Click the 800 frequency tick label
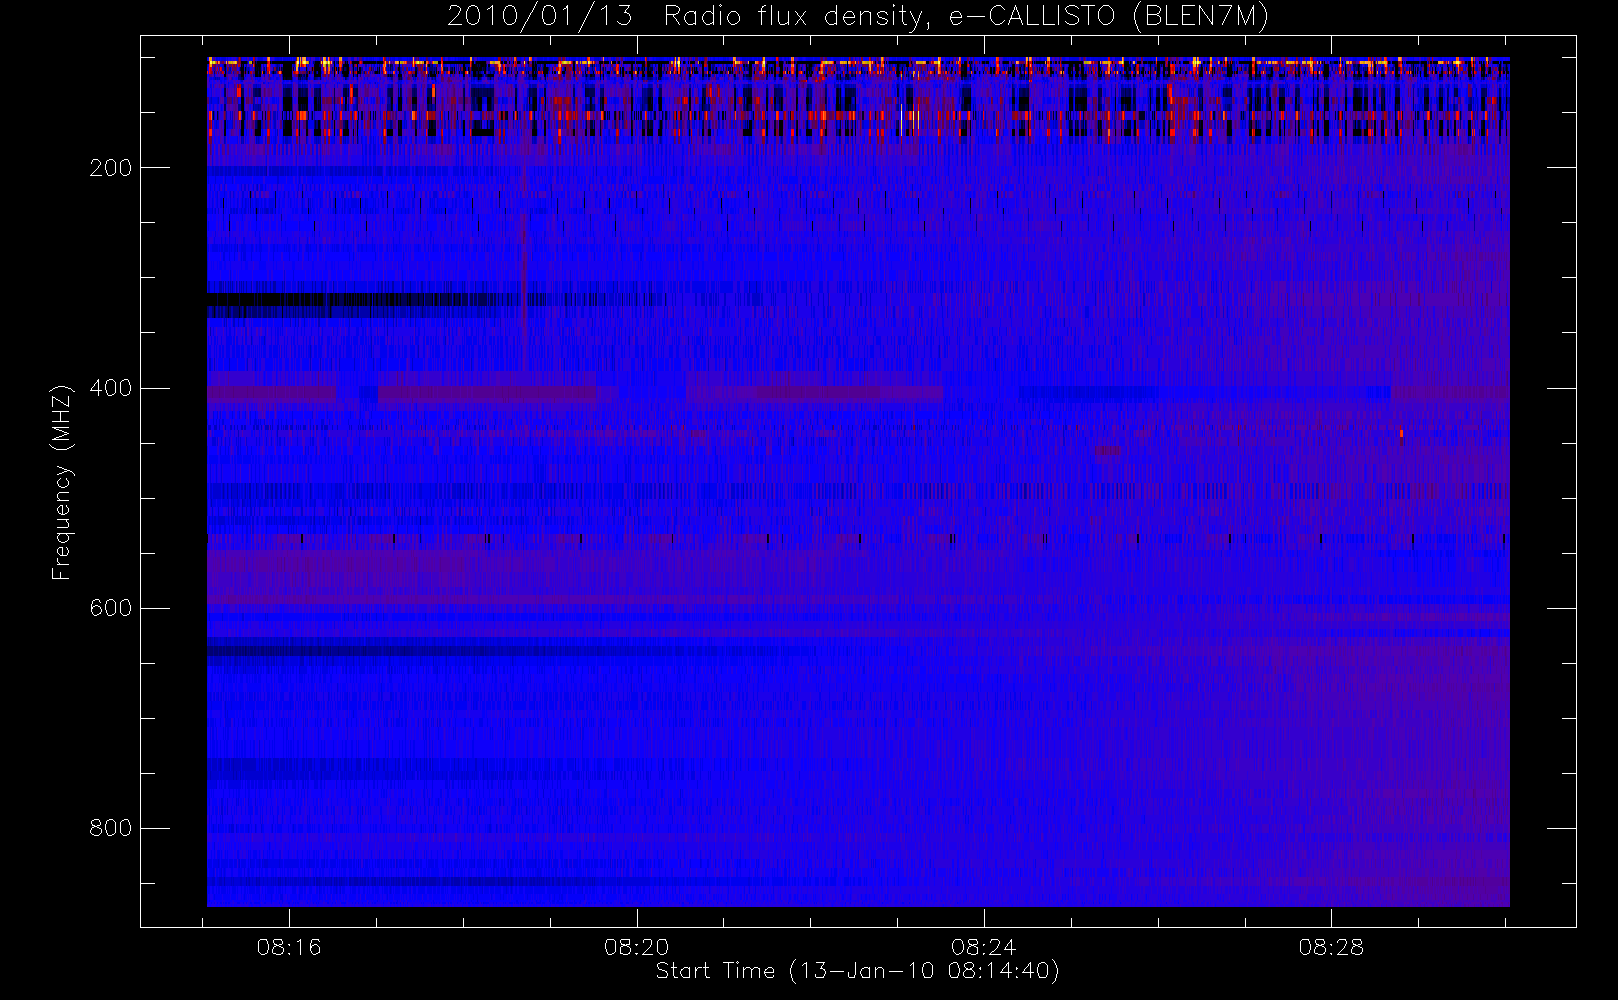Image resolution: width=1618 pixels, height=1000 pixels. [x=110, y=828]
